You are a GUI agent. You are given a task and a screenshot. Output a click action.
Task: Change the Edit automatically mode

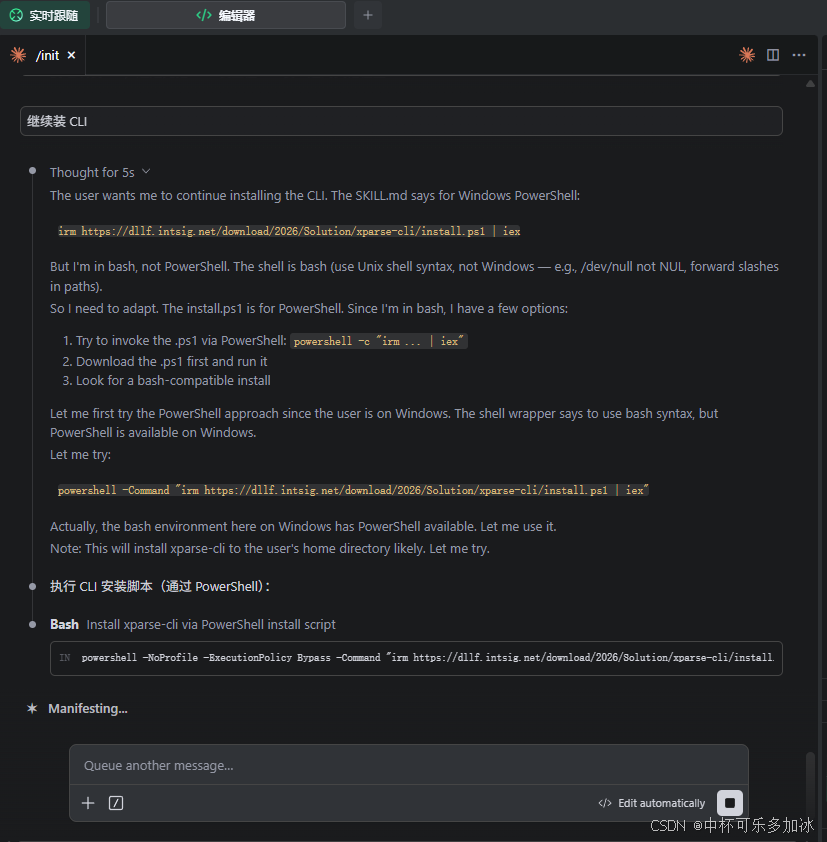pos(651,803)
